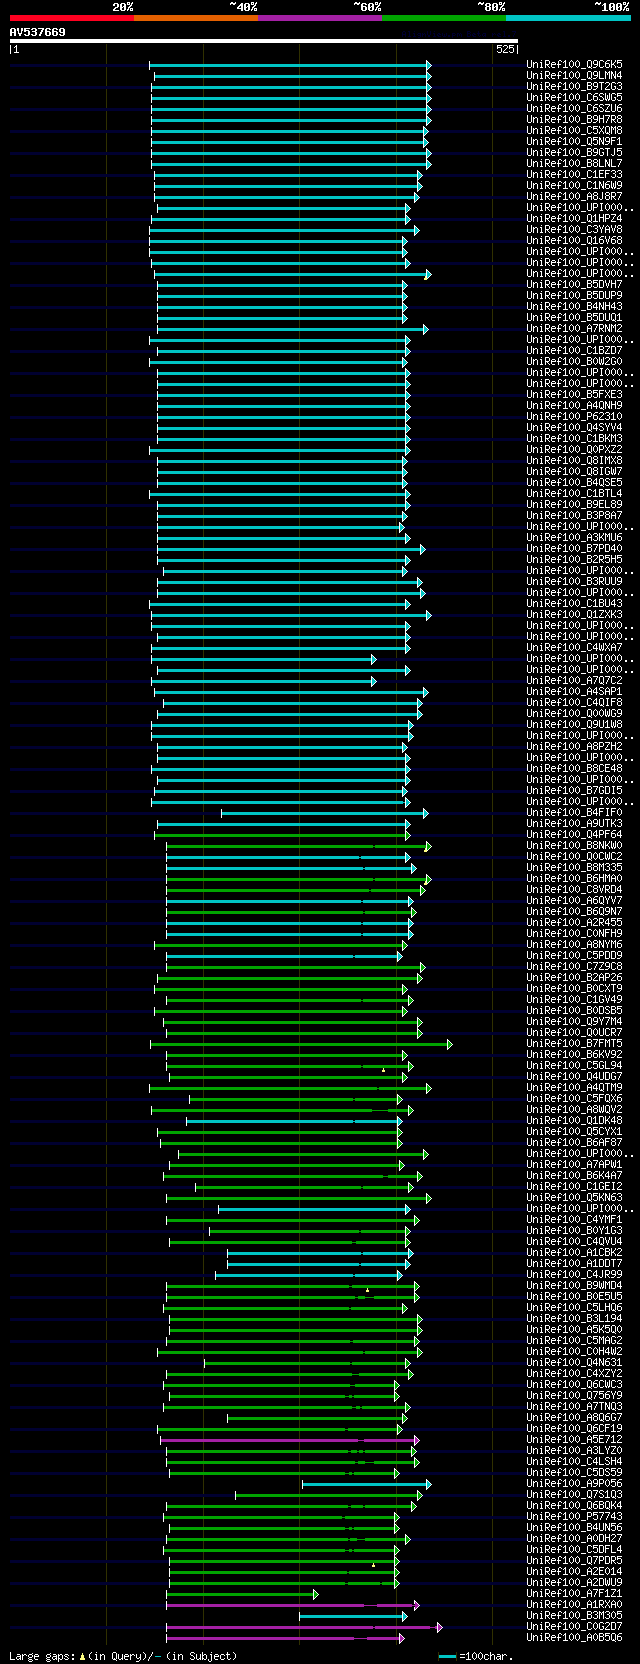Click the UniRef100_A4SAP1 label
Viewport: 640px width, 1664px height.
point(574,692)
